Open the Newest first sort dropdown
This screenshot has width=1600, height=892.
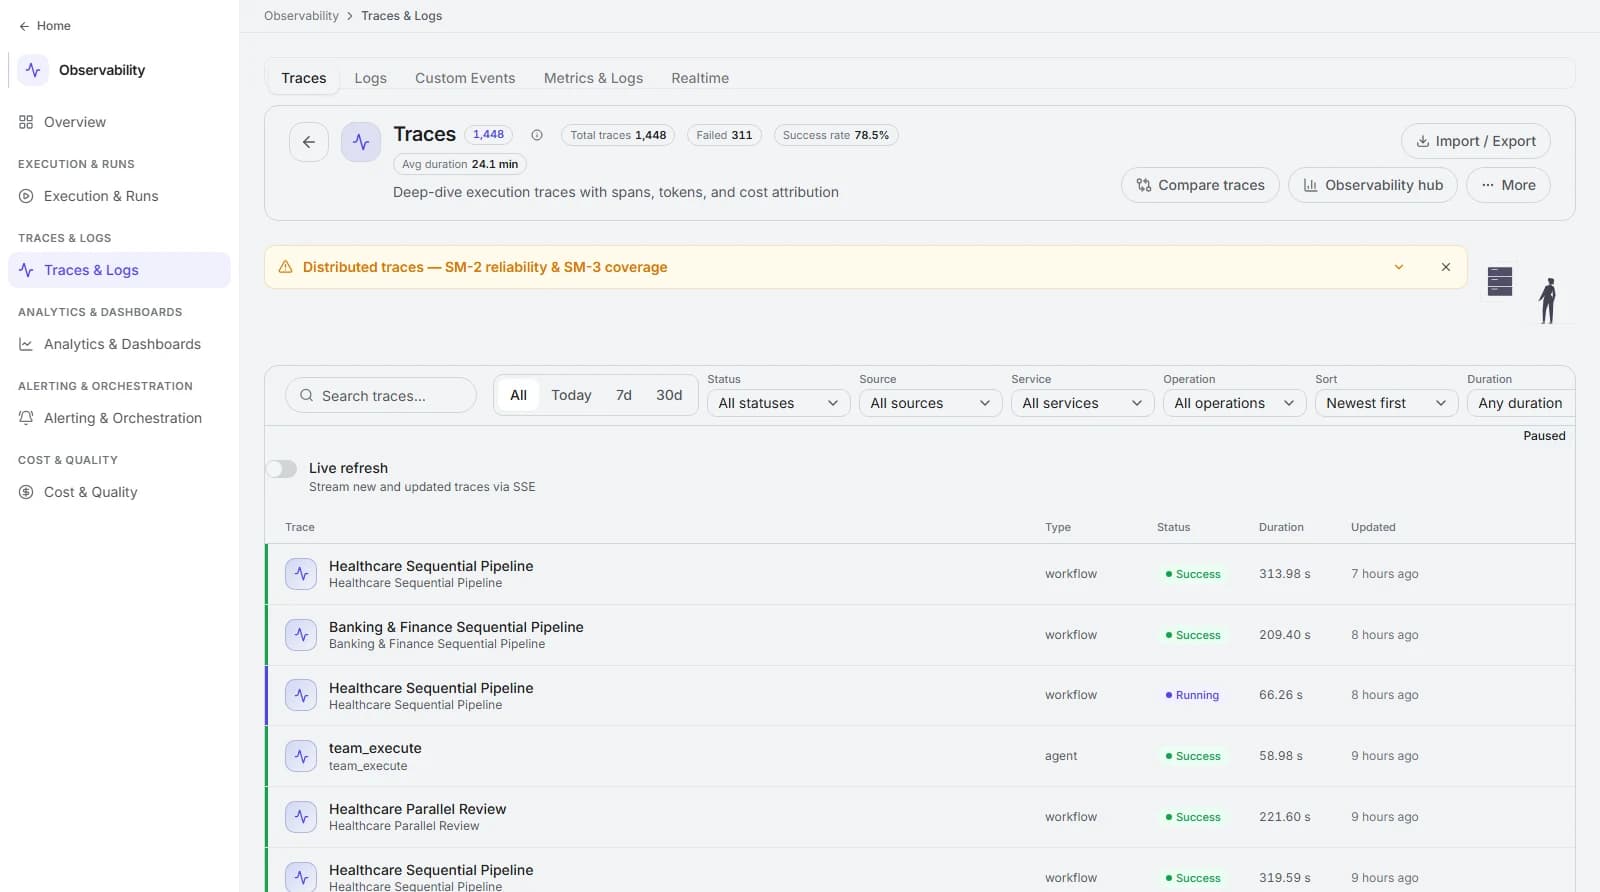point(1386,403)
